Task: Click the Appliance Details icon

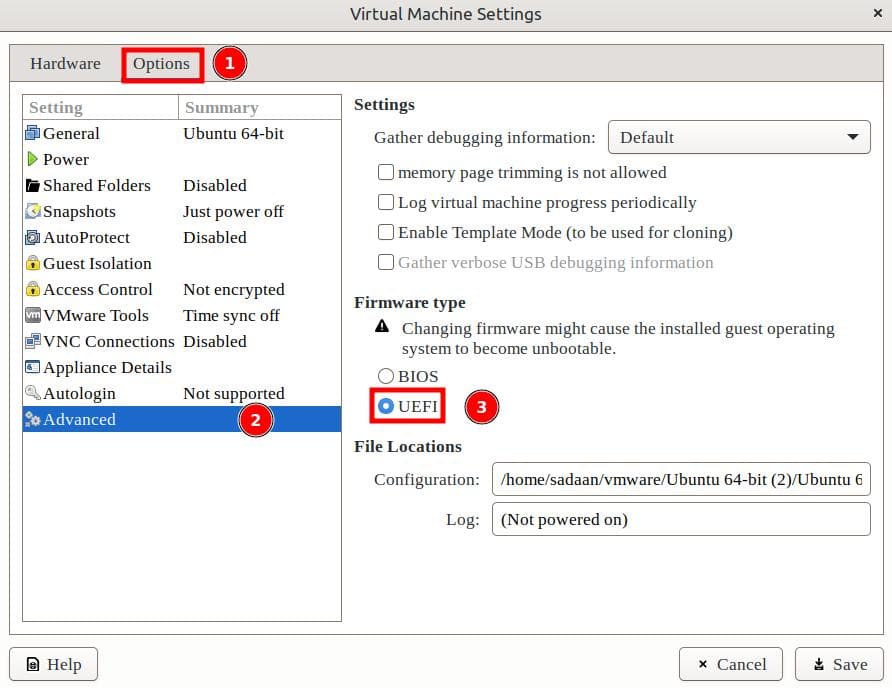Action: click(x=32, y=368)
